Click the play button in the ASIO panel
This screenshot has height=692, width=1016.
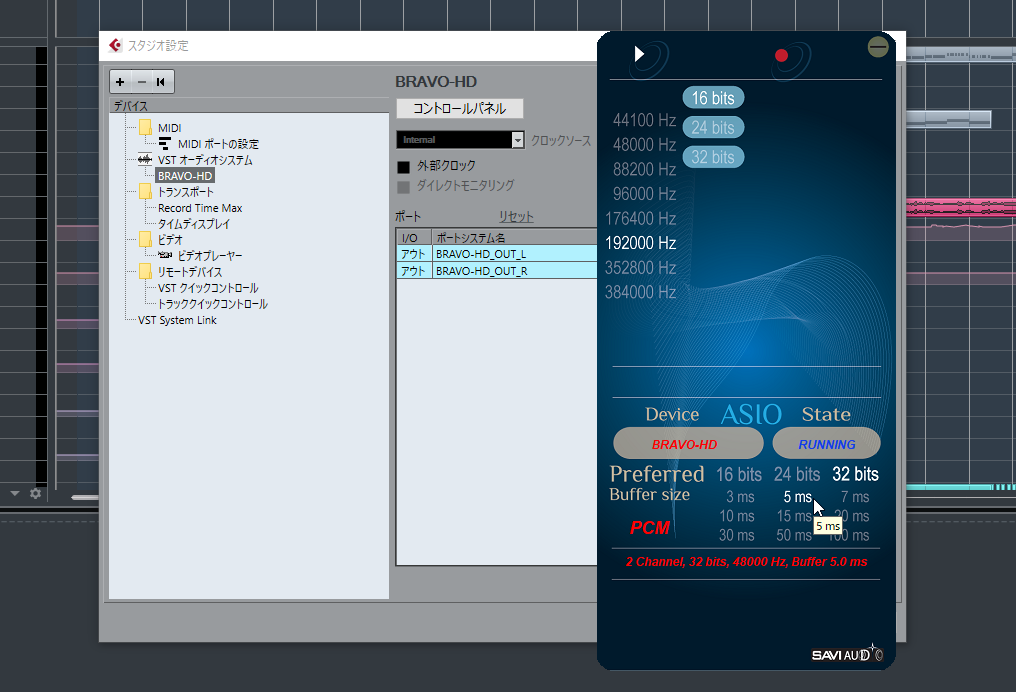pyautogui.click(x=640, y=54)
